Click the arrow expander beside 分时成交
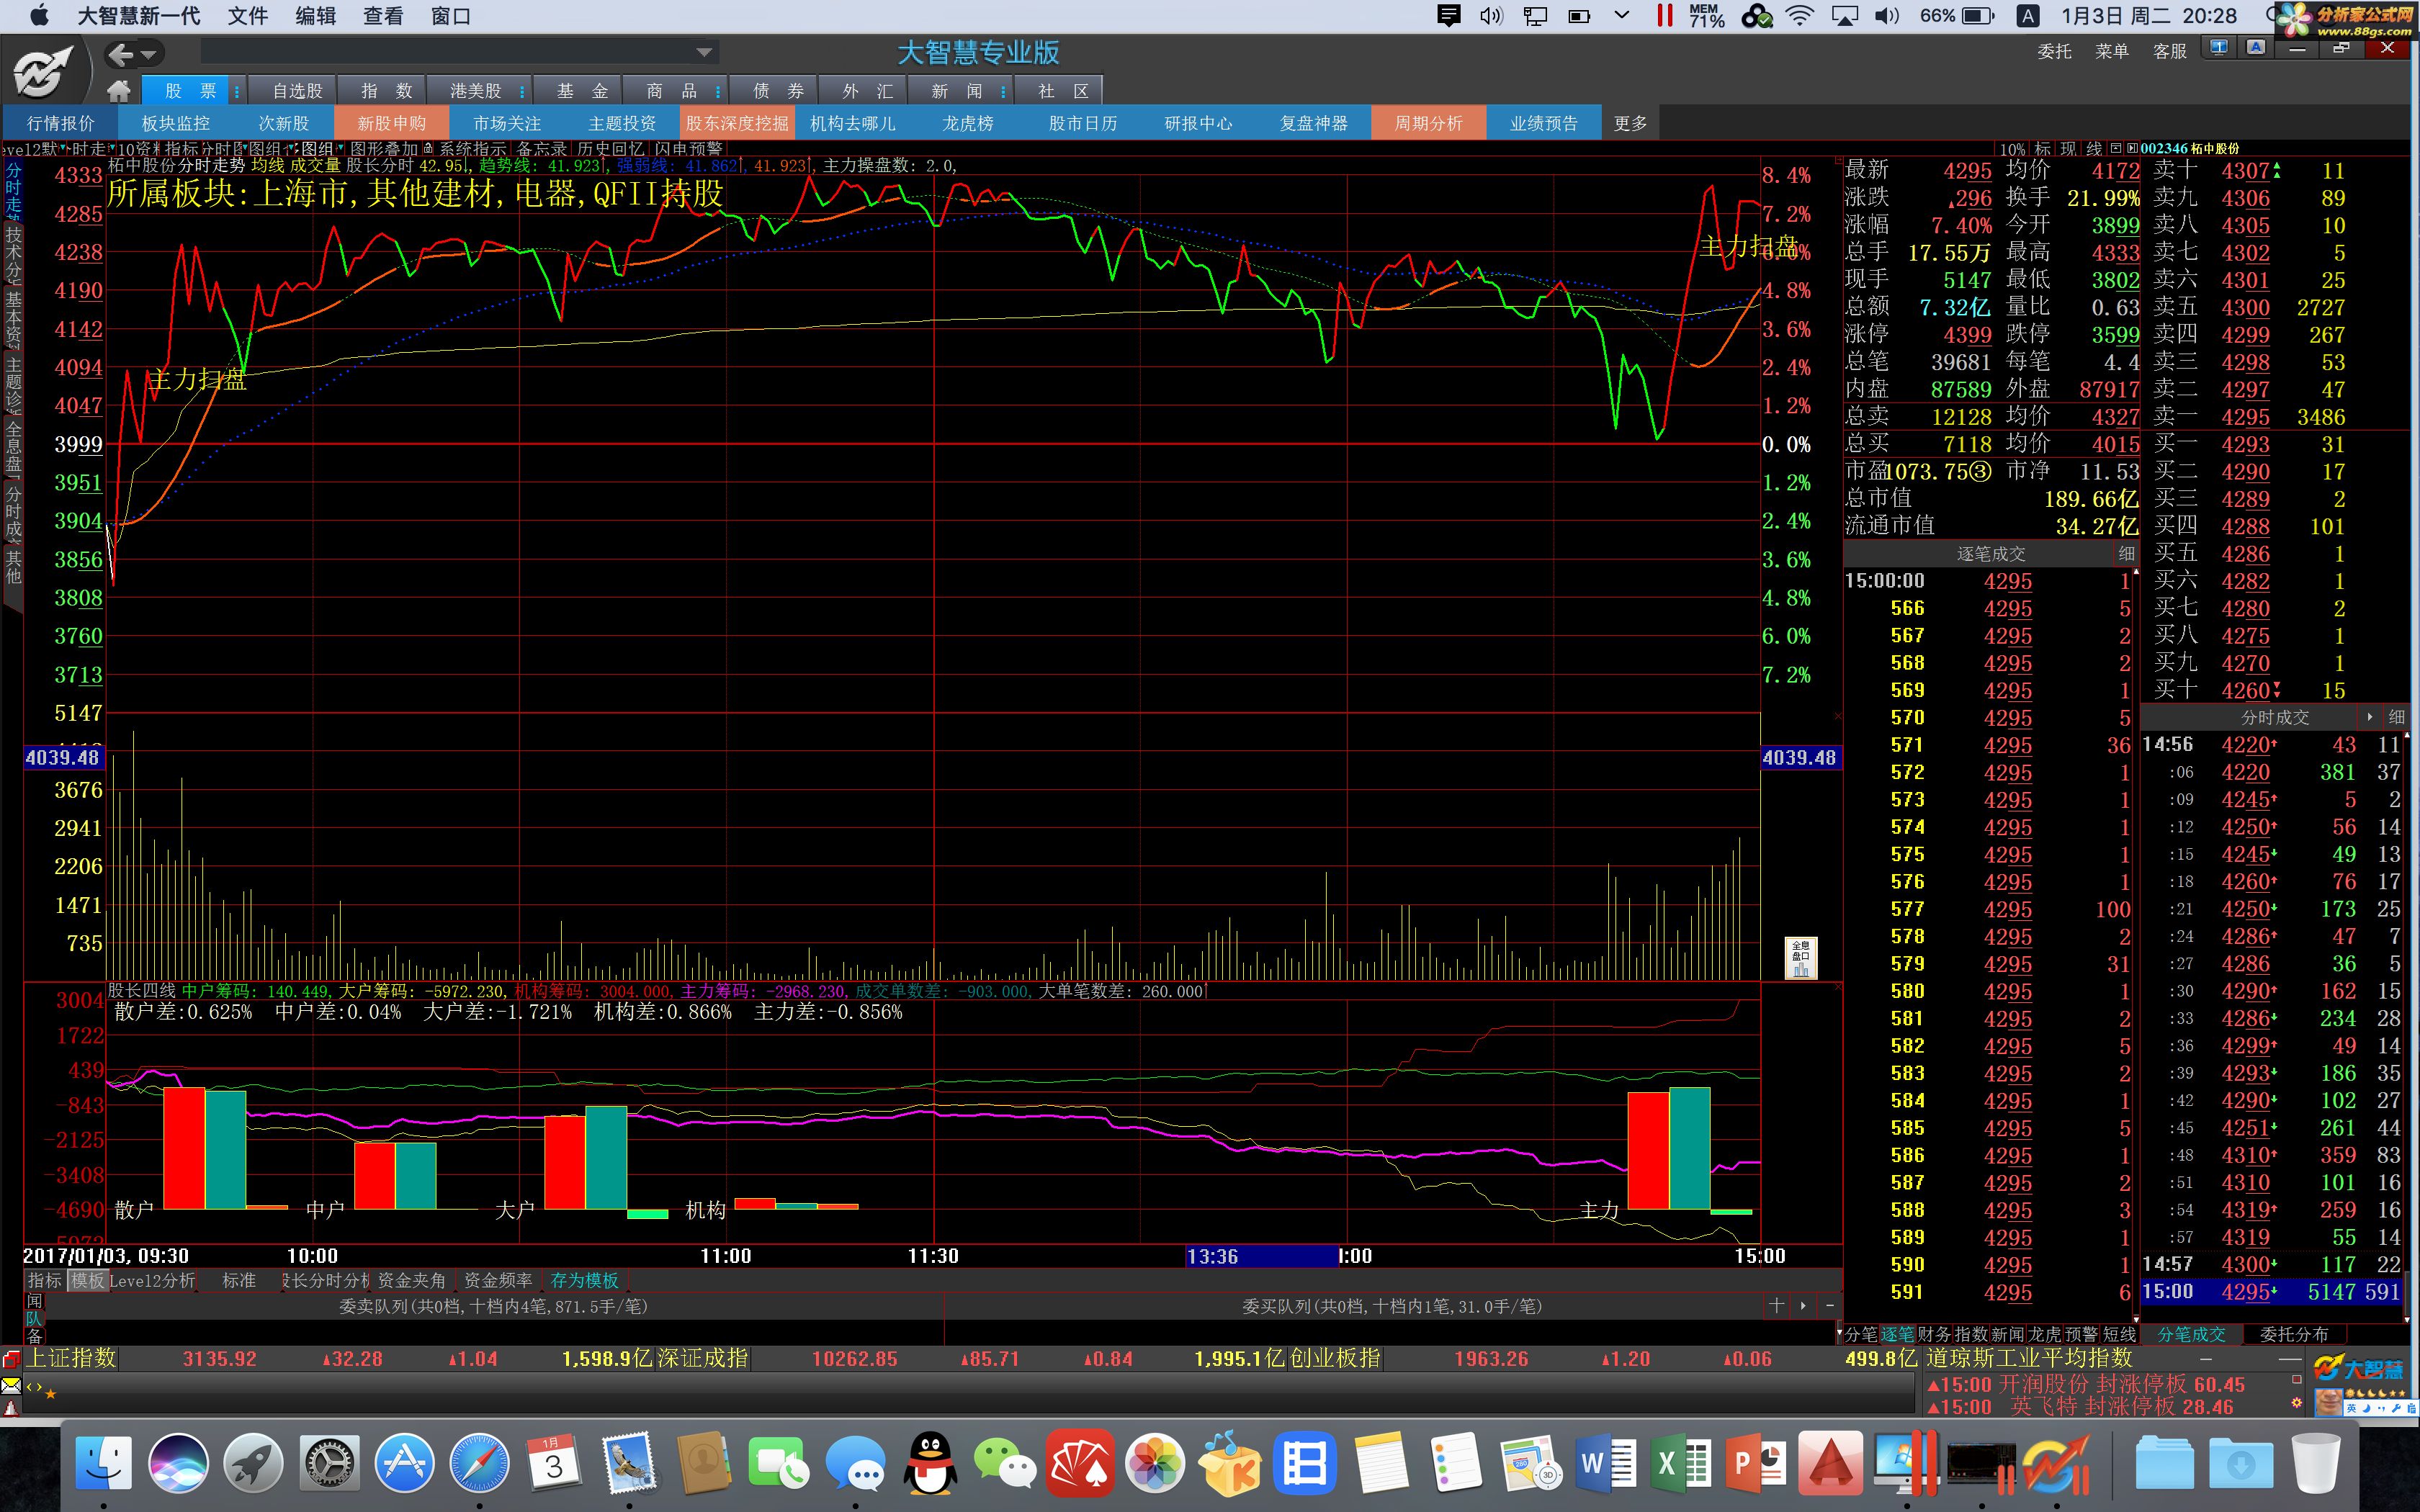 pos(2369,717)
